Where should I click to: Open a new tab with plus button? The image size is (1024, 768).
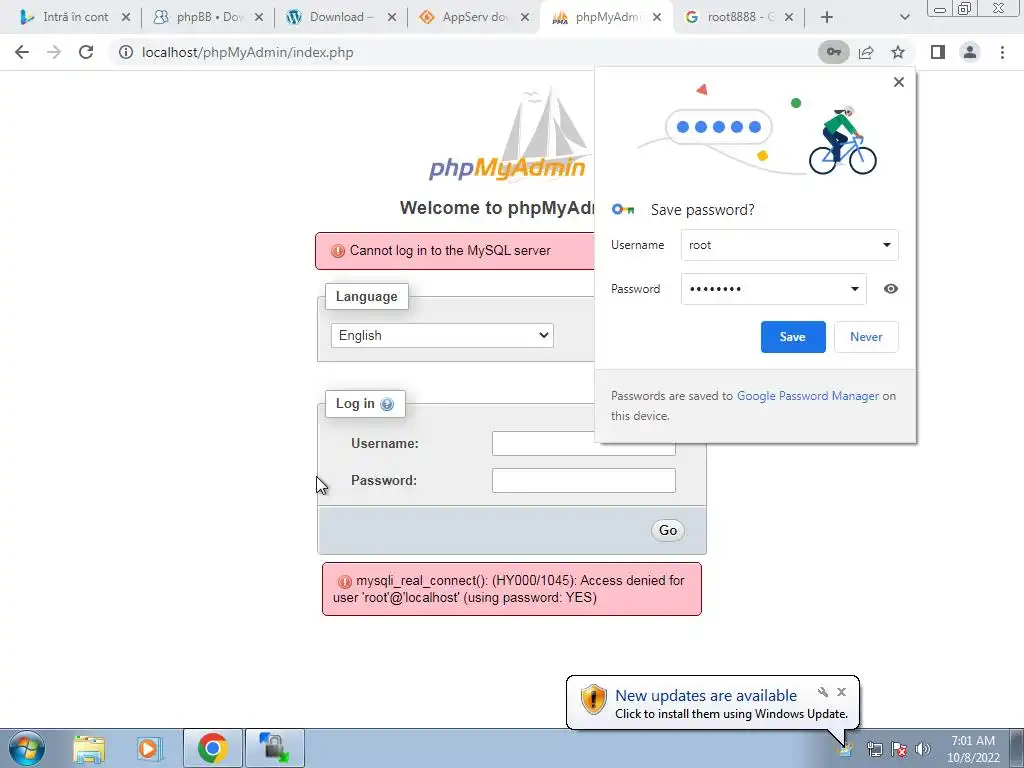(827, 17)
